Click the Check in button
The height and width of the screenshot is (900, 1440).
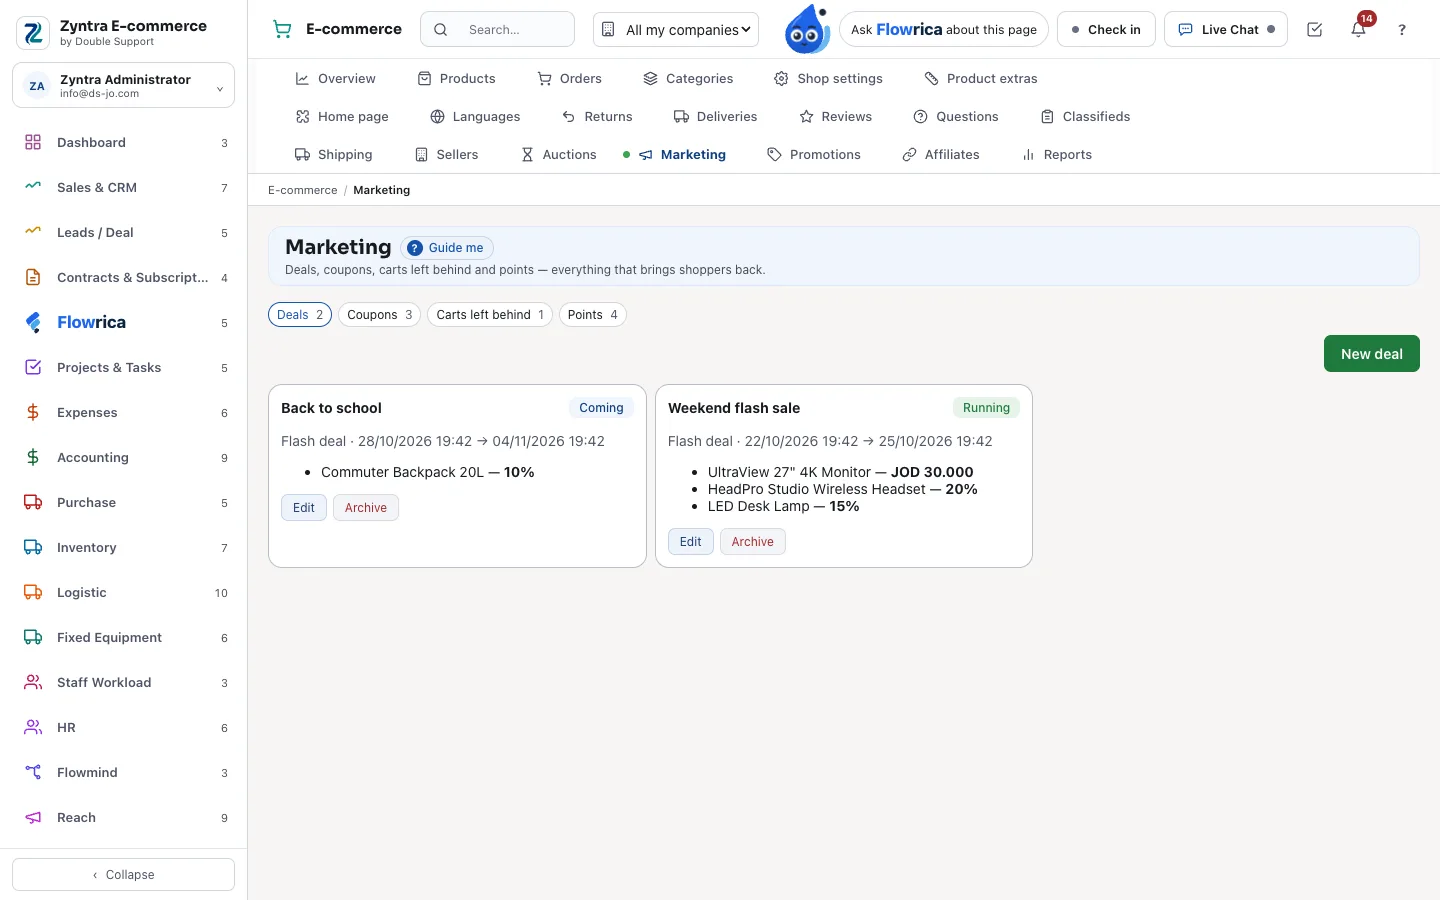point(1106,29)
